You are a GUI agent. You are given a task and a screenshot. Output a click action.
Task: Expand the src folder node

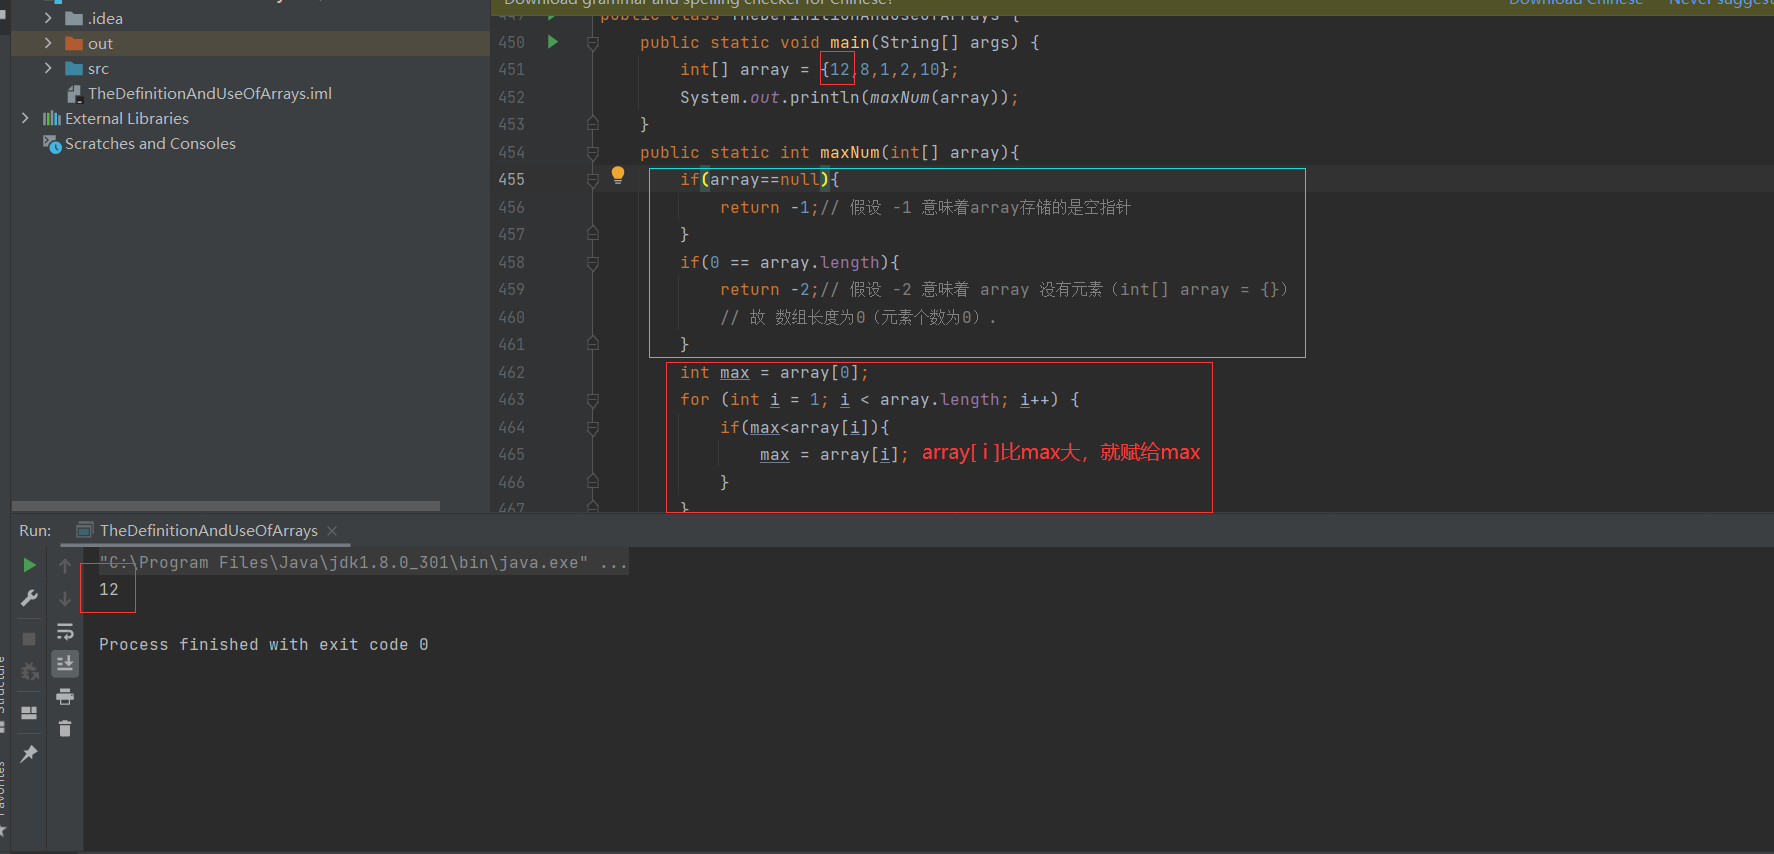47,68
